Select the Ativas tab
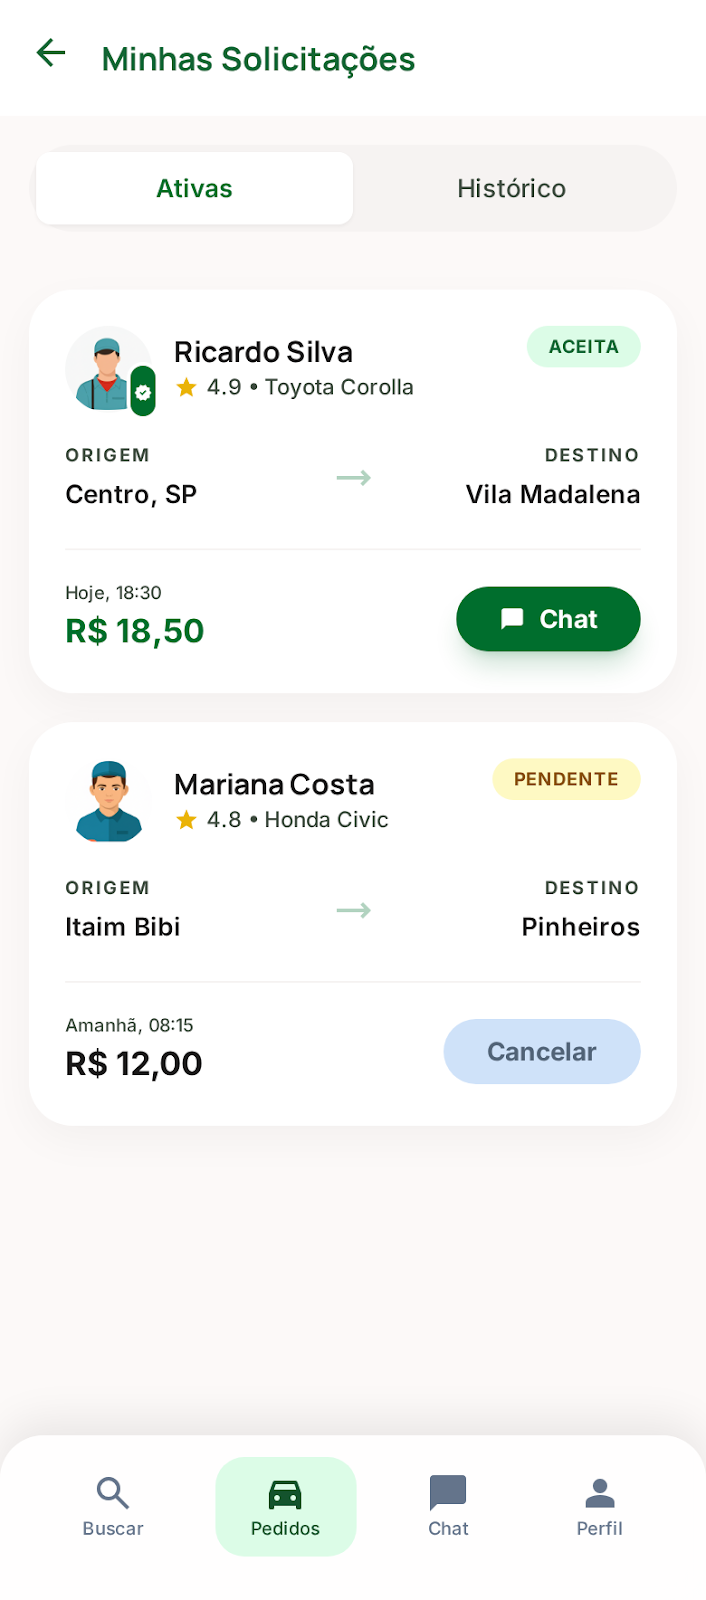Image resolution: width=706 pixels, height=1600 pixels. (x=194, y=188)
